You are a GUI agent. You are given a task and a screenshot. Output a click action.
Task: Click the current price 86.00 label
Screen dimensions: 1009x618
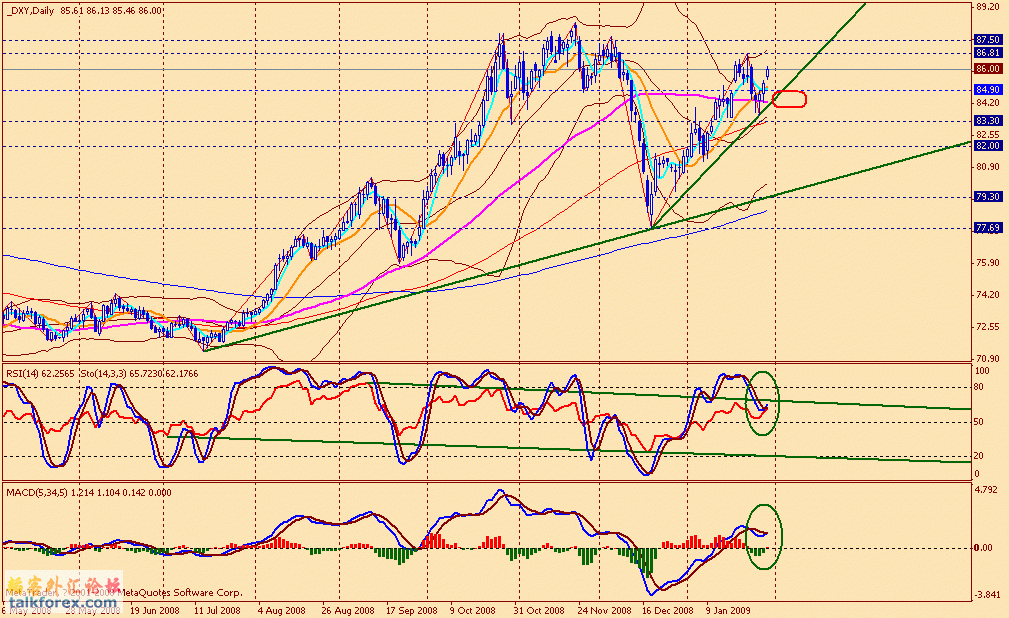(x=988, y=69)
